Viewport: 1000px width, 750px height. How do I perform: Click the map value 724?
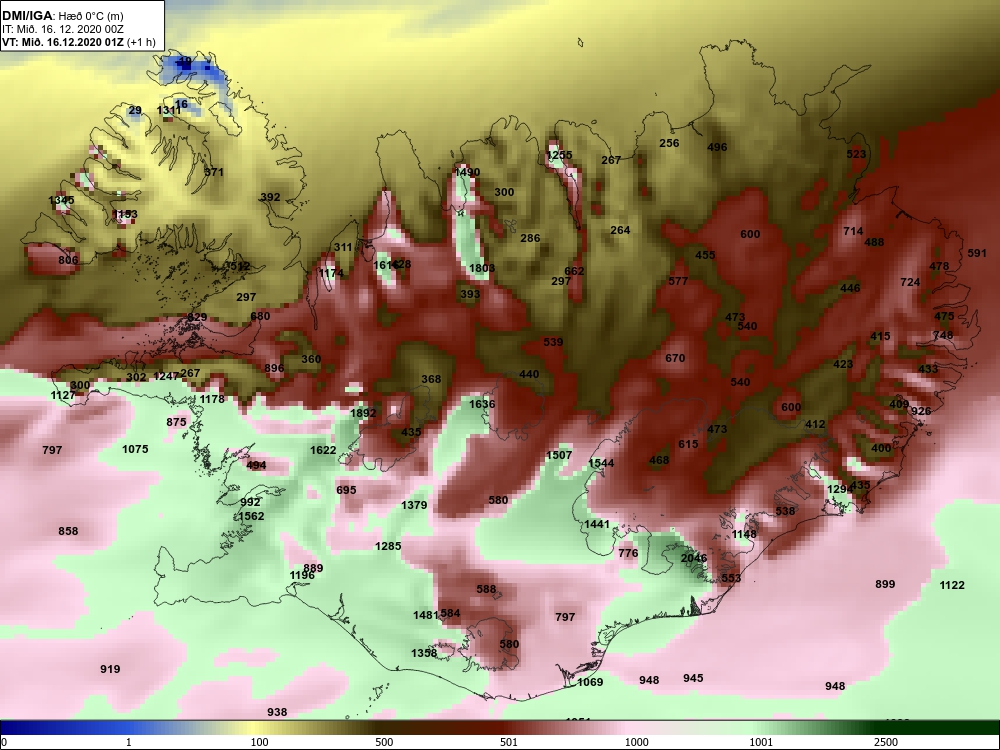click(910, 282)
